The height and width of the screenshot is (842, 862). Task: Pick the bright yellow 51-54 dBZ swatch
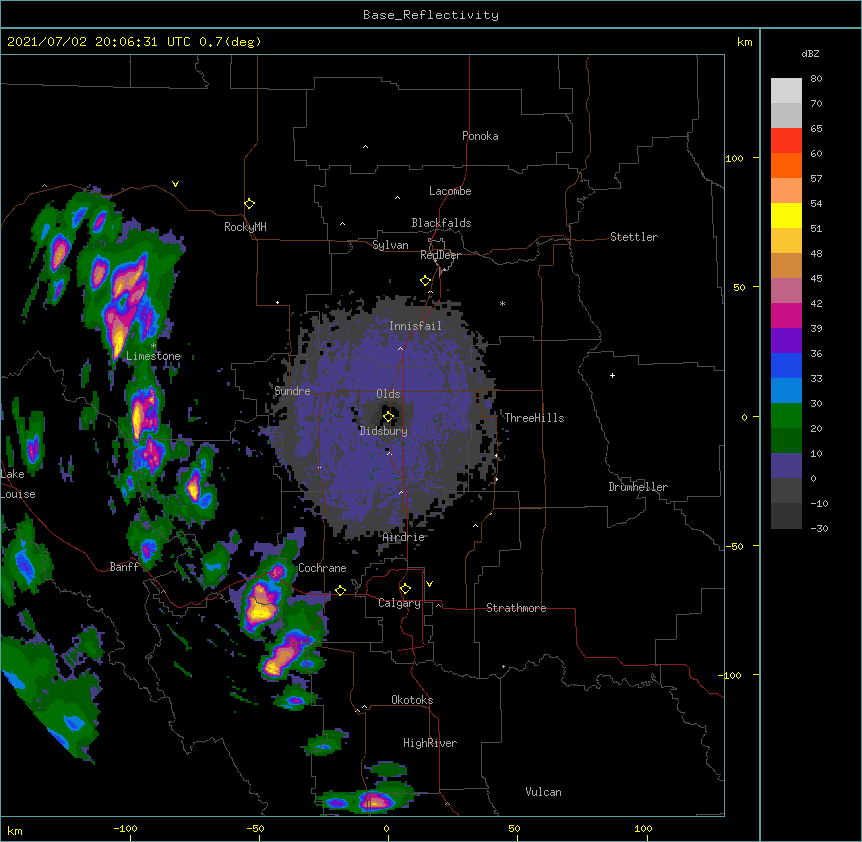(786, 215)
